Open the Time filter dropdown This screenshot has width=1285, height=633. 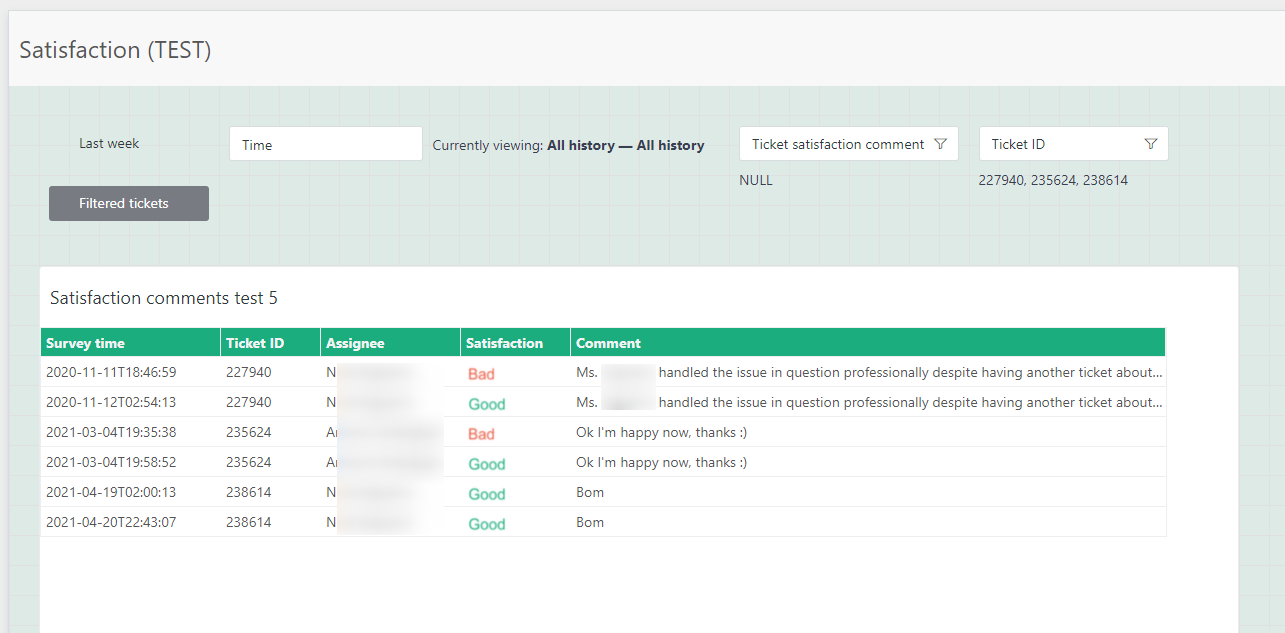[x=325, y=144]
